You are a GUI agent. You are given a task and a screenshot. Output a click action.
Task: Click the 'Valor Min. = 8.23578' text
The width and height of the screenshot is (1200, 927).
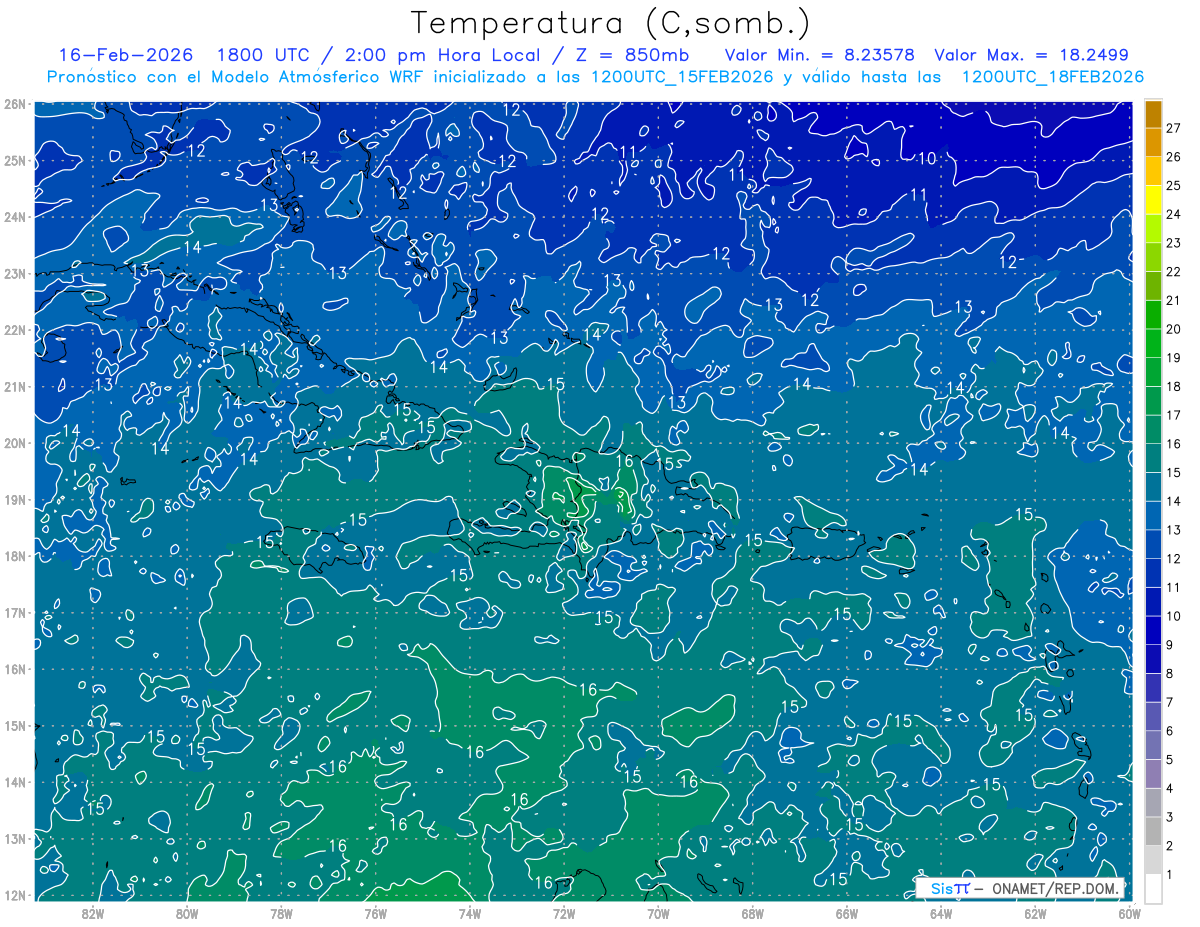819,55
